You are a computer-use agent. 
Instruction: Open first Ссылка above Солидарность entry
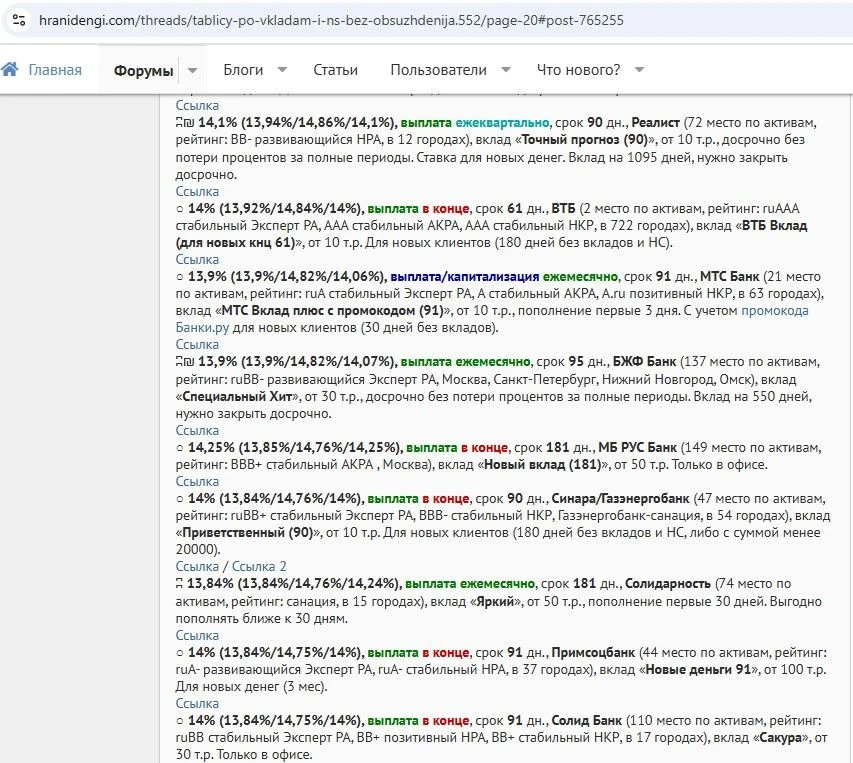(x=197, y=566)
